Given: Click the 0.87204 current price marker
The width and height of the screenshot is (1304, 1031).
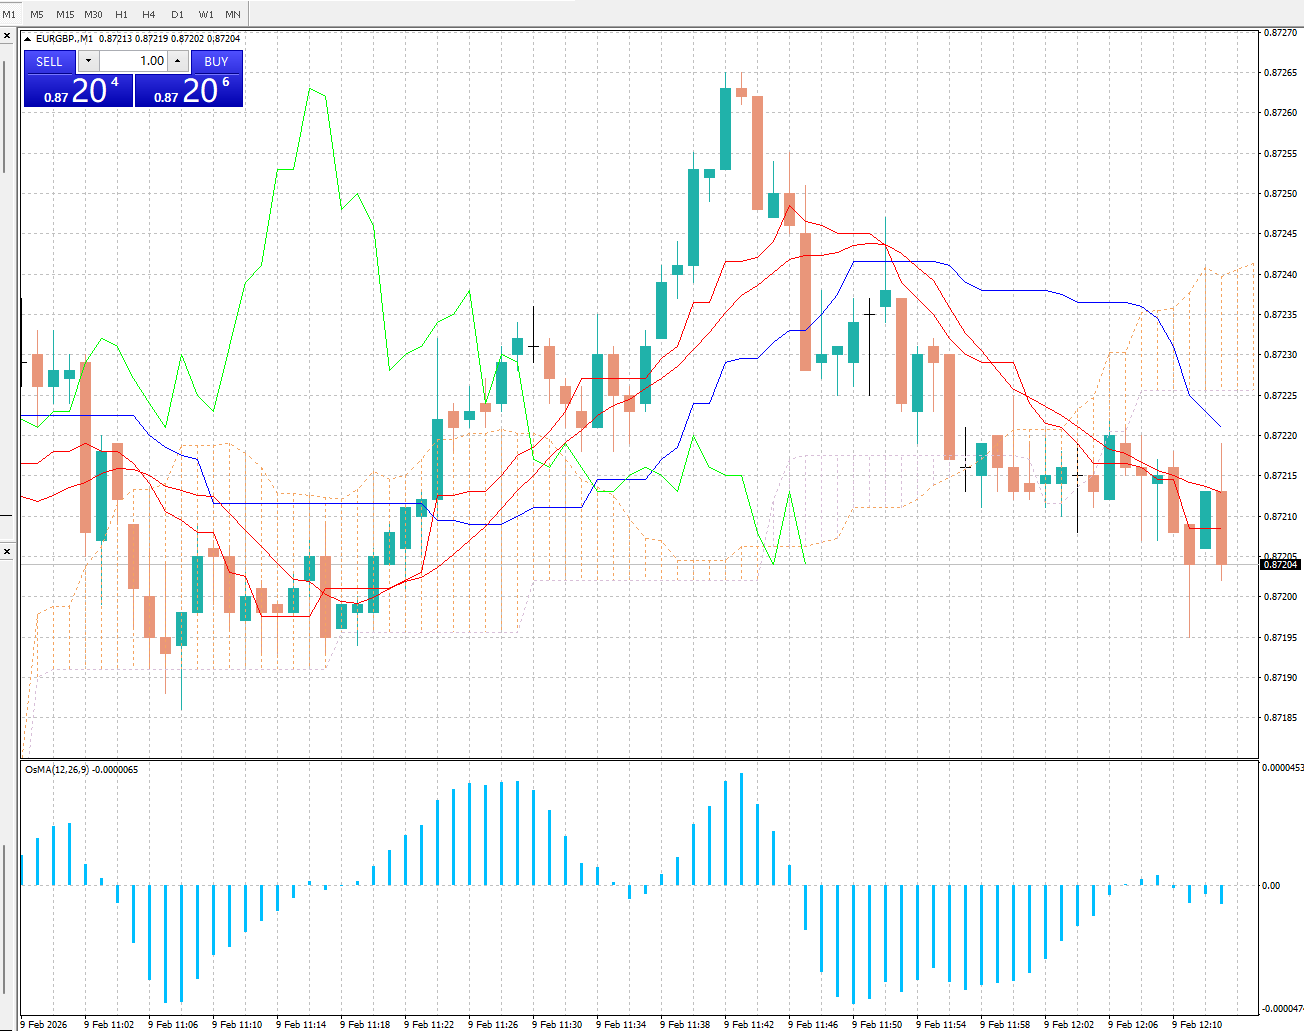Looking at the screenshot, I should 1280,565.
